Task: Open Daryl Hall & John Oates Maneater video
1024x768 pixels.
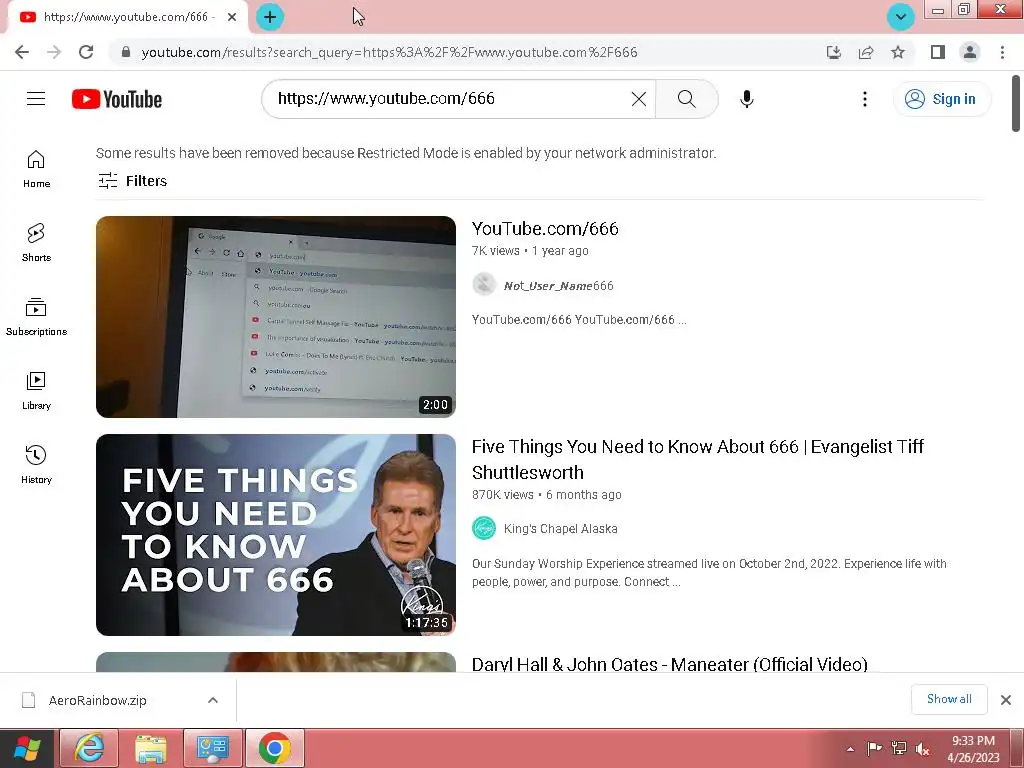Action: (669, 664)
